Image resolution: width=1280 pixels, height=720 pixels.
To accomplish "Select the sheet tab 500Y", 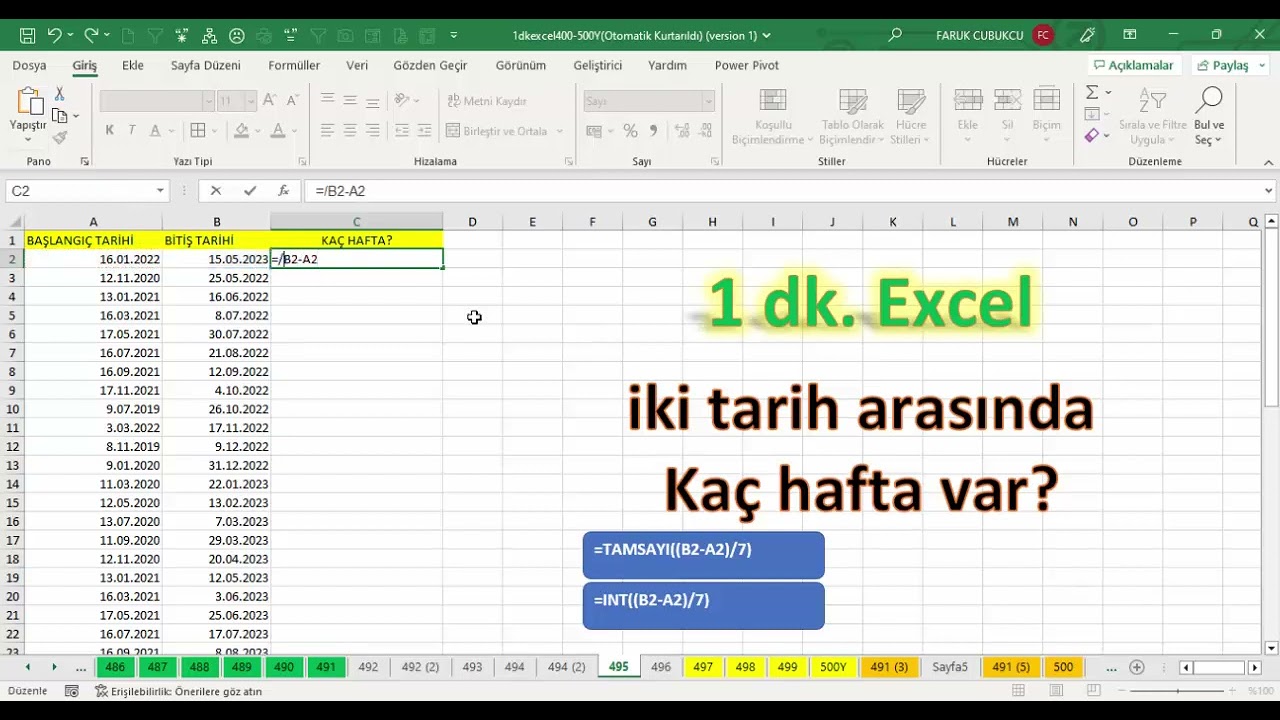I will click(x=833, y=667).
